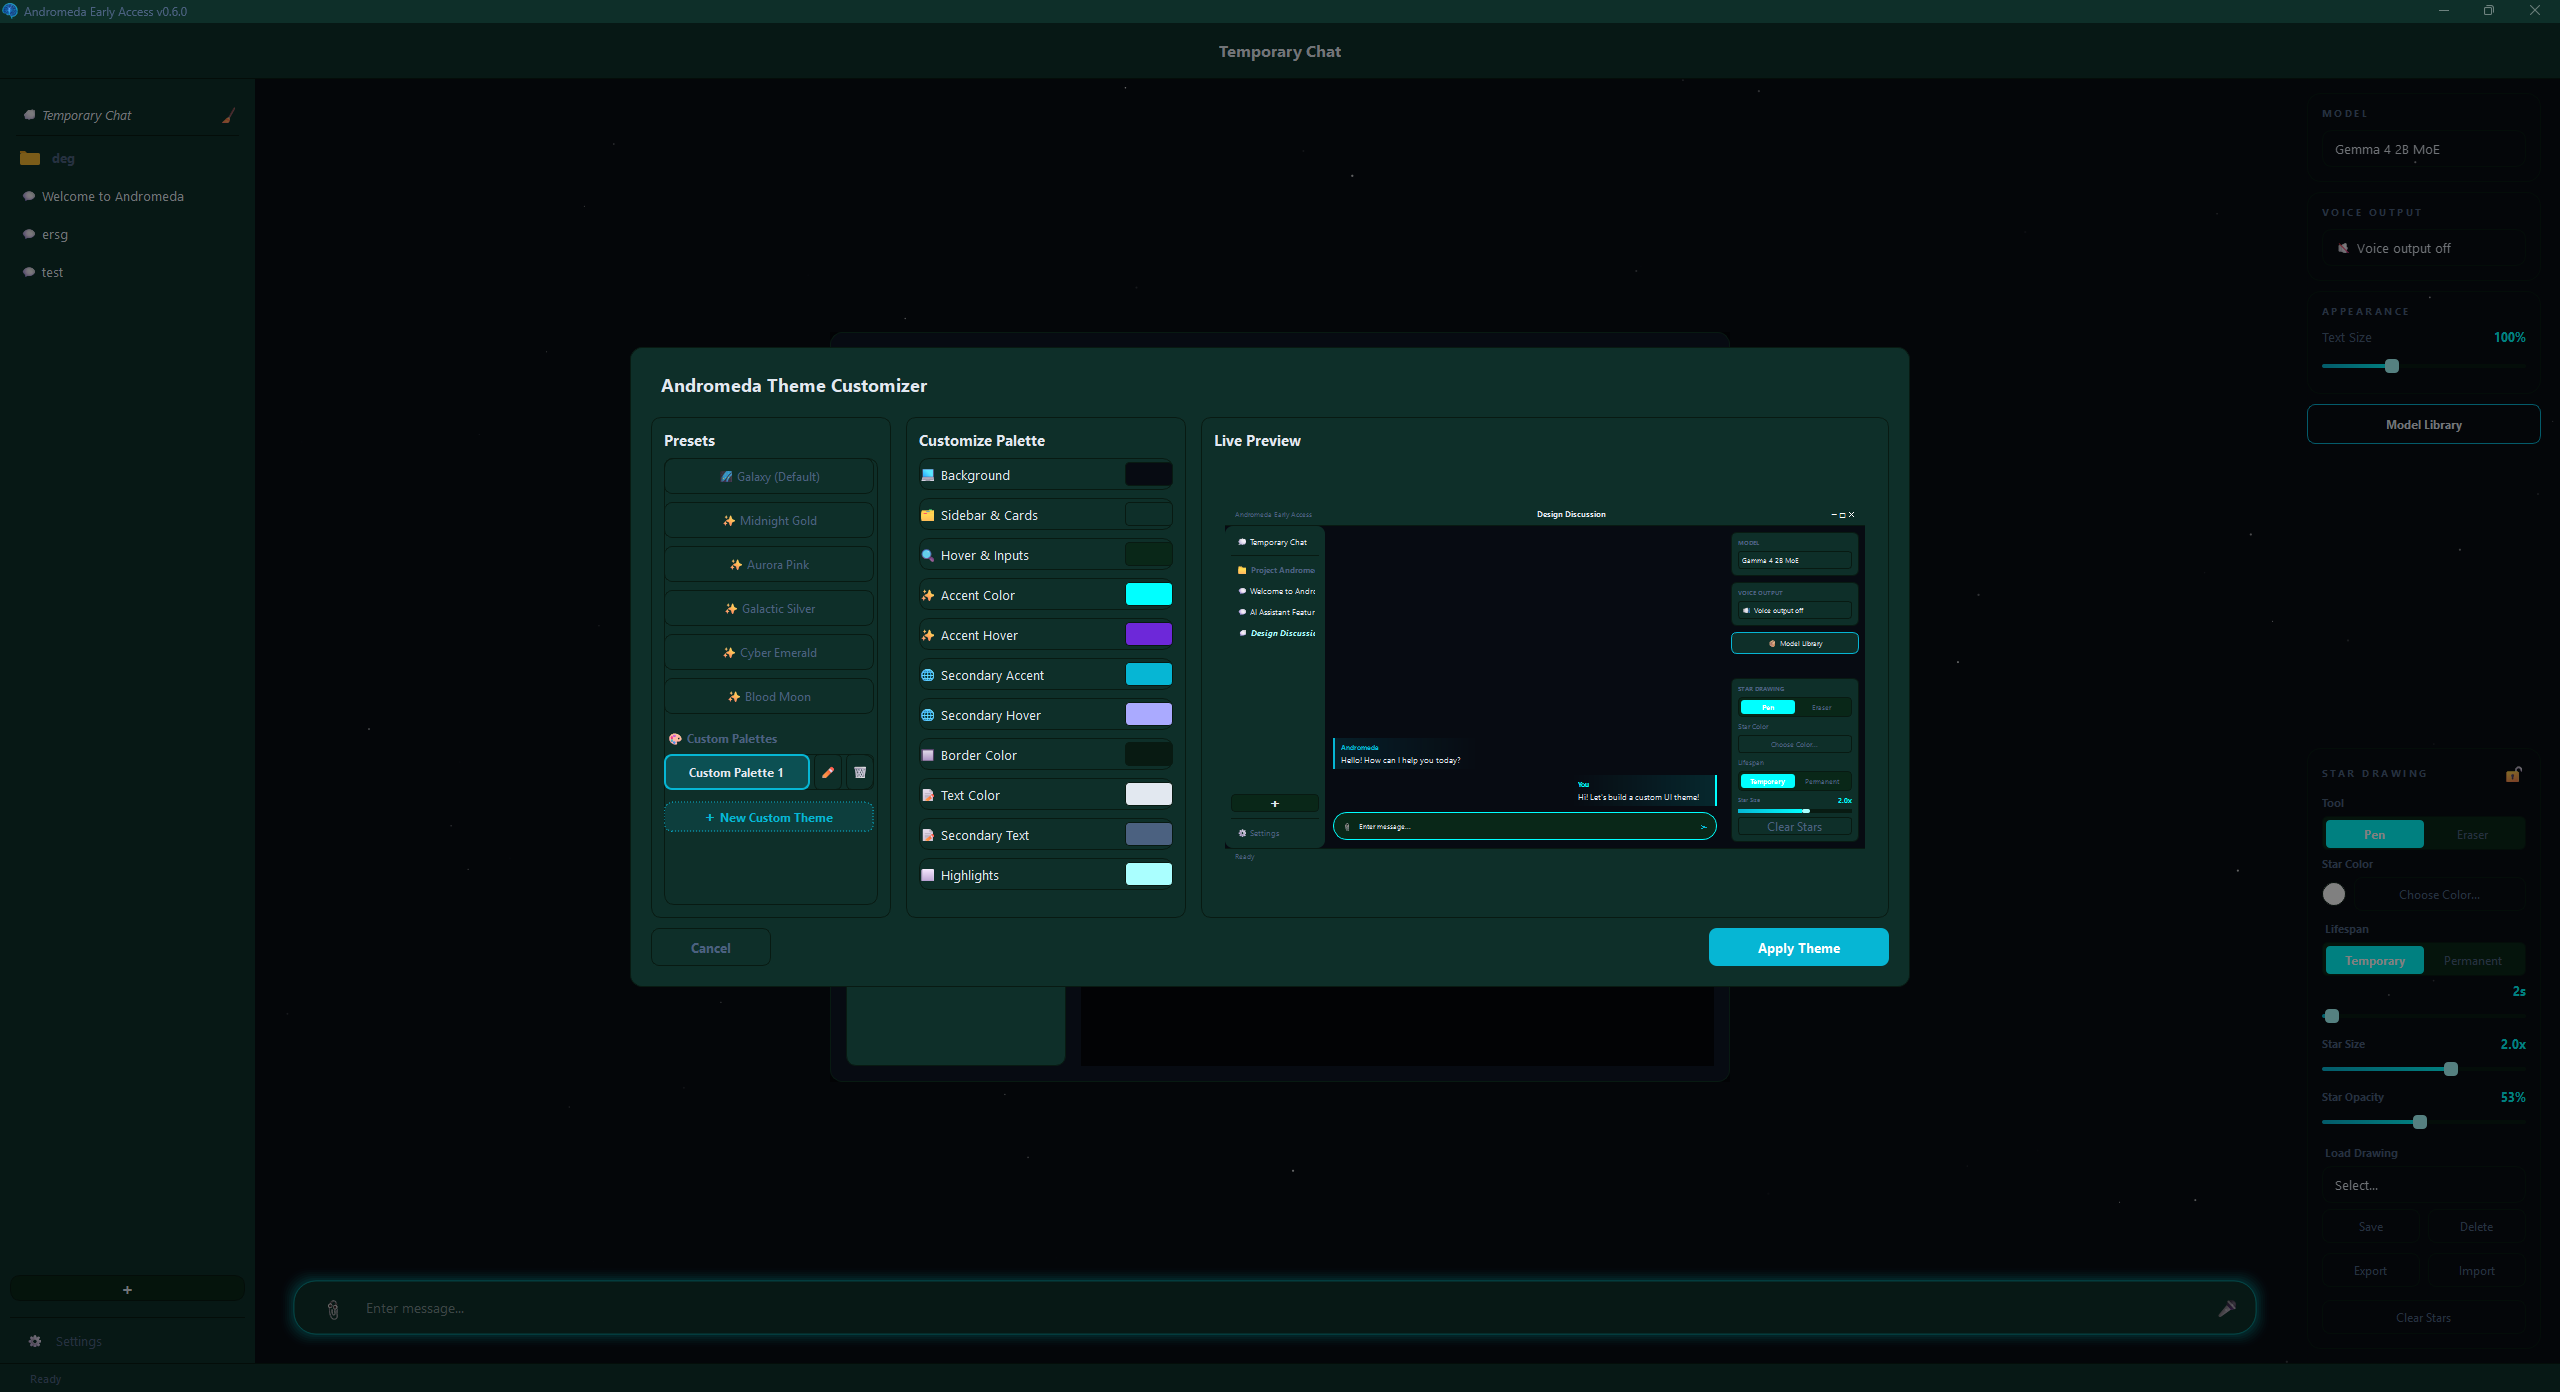Click the Save drawing button
Screen dimensions: 2560x1392
click(x=2370, y=1227)
